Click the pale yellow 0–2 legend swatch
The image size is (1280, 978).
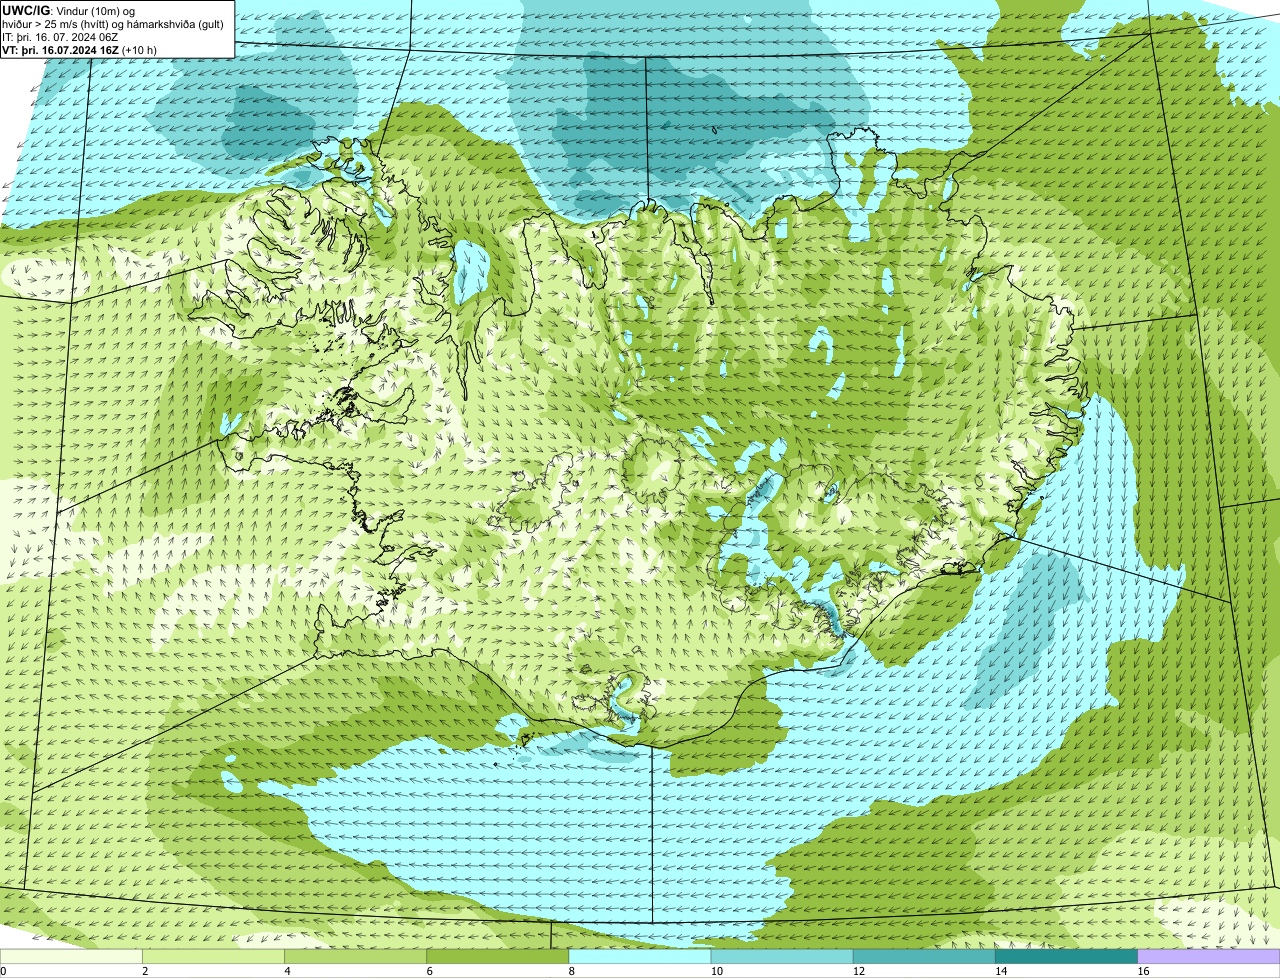click(72, 957)
